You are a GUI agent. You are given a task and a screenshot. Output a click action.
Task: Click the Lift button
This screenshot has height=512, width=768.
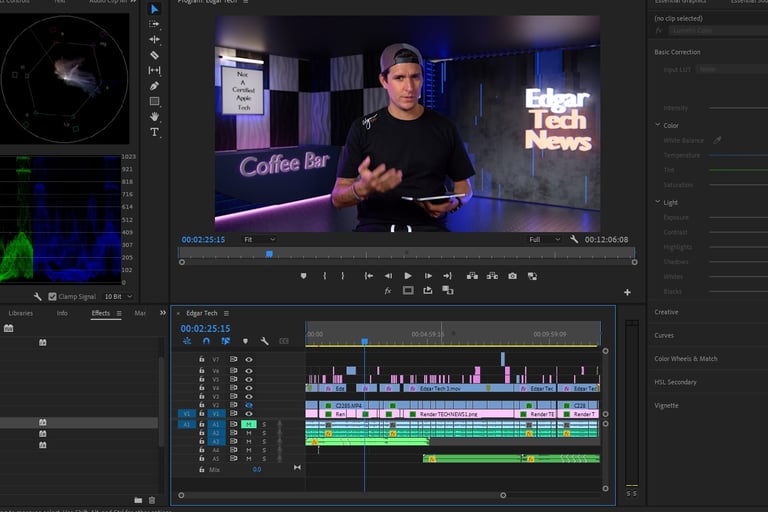tap(472, 276)
